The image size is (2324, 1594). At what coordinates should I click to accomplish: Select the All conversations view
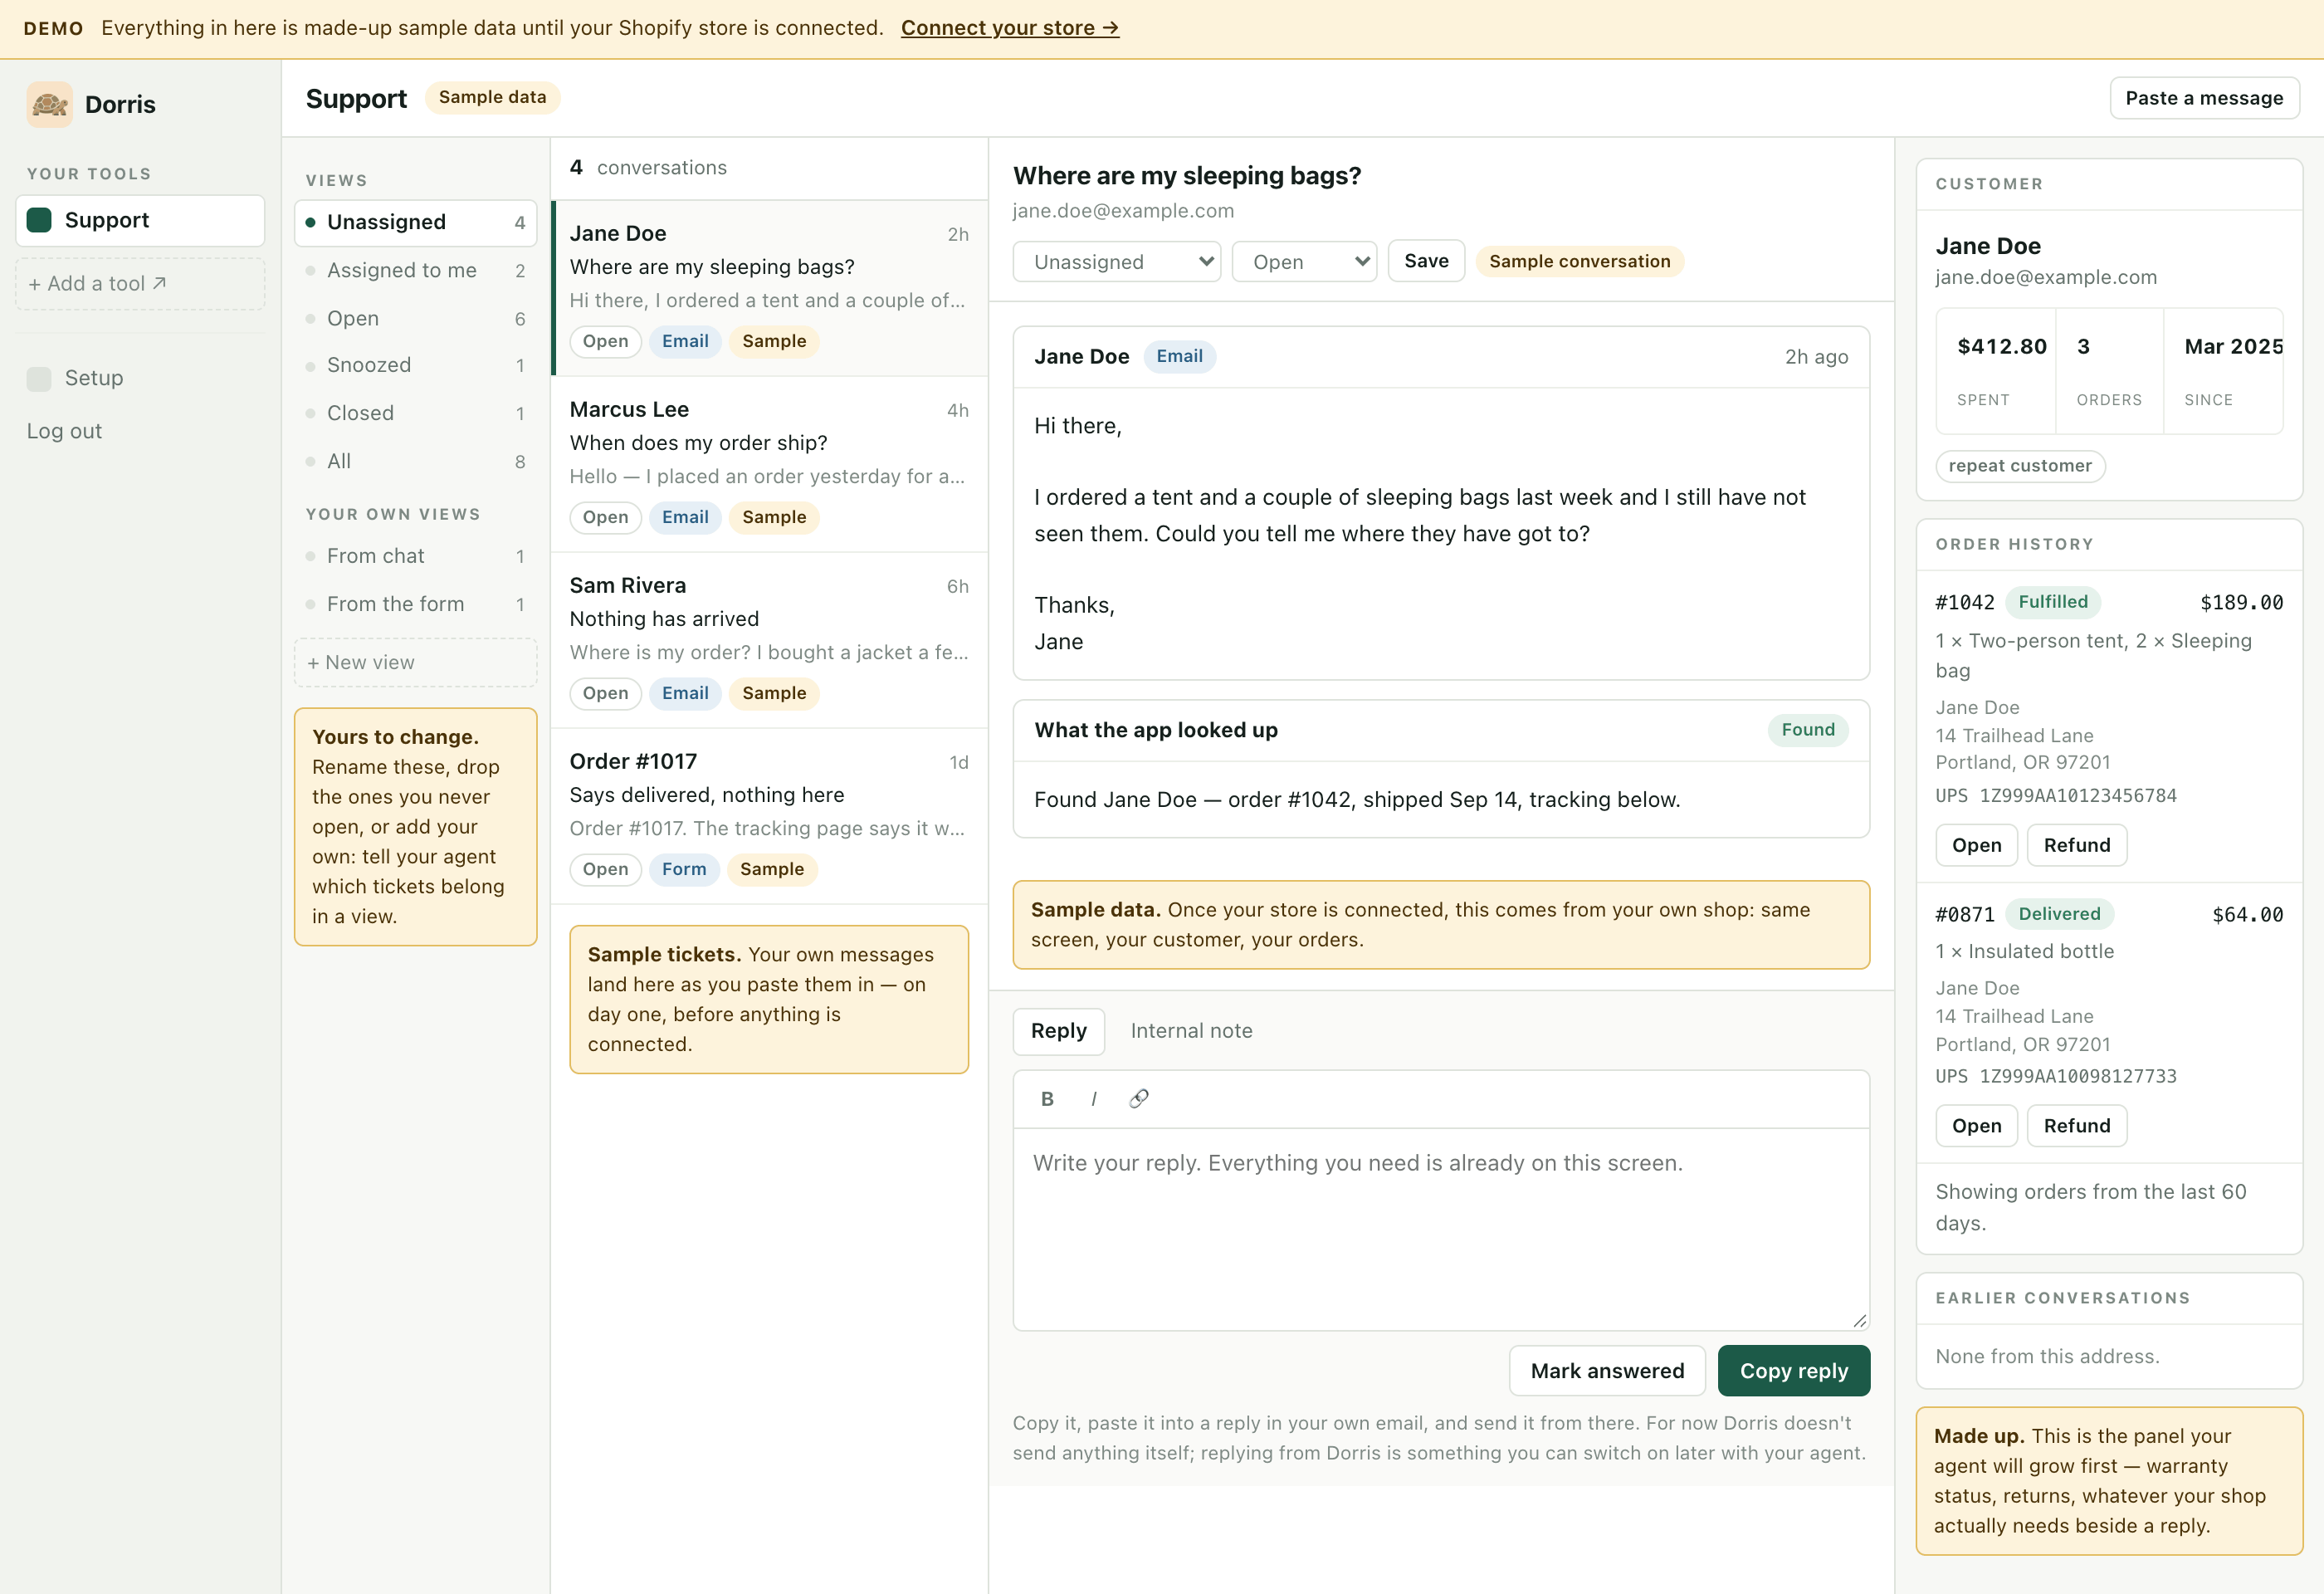pyautogui.click(x=415, y=461)
